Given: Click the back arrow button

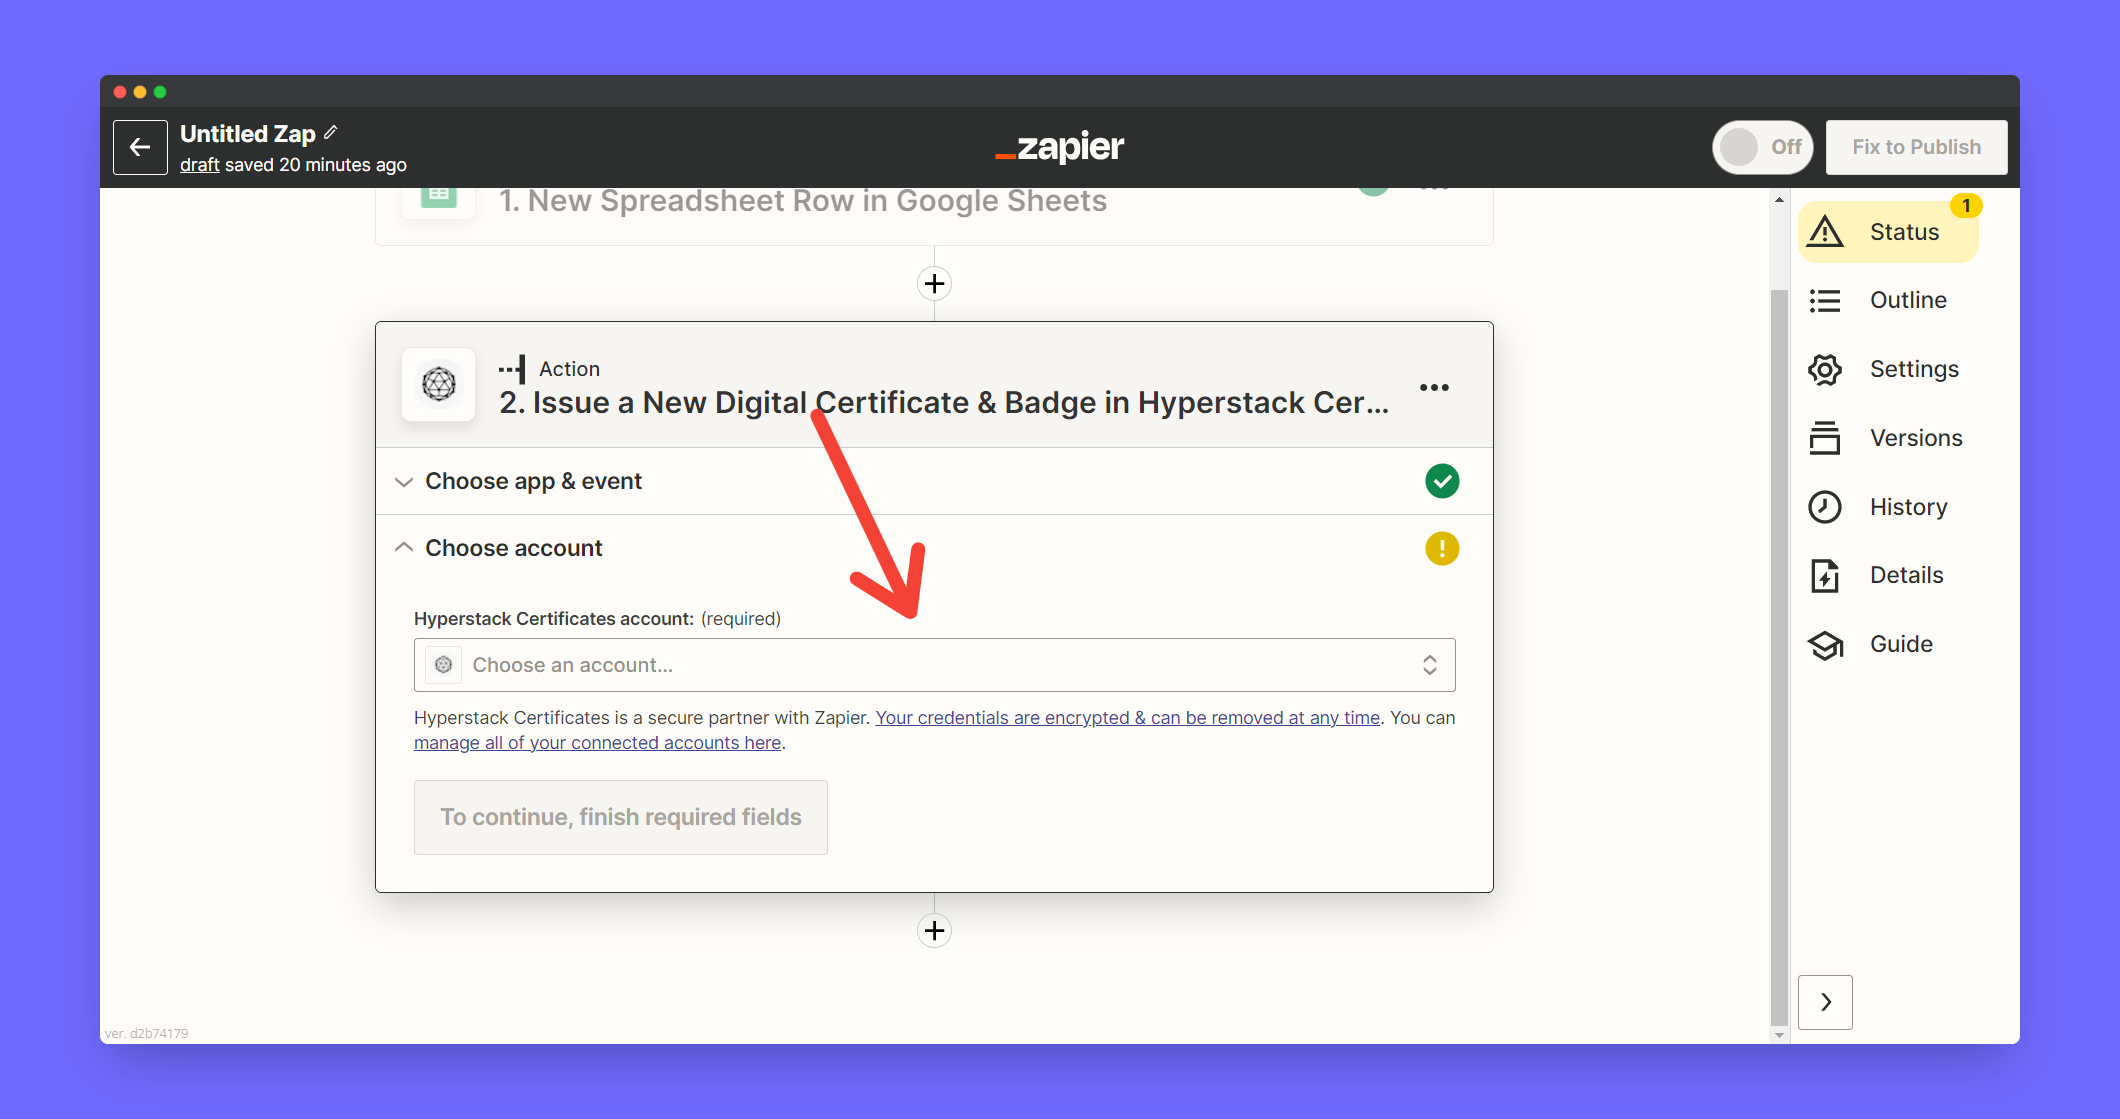Looking at the screenshot, I should tap(140, 147).
